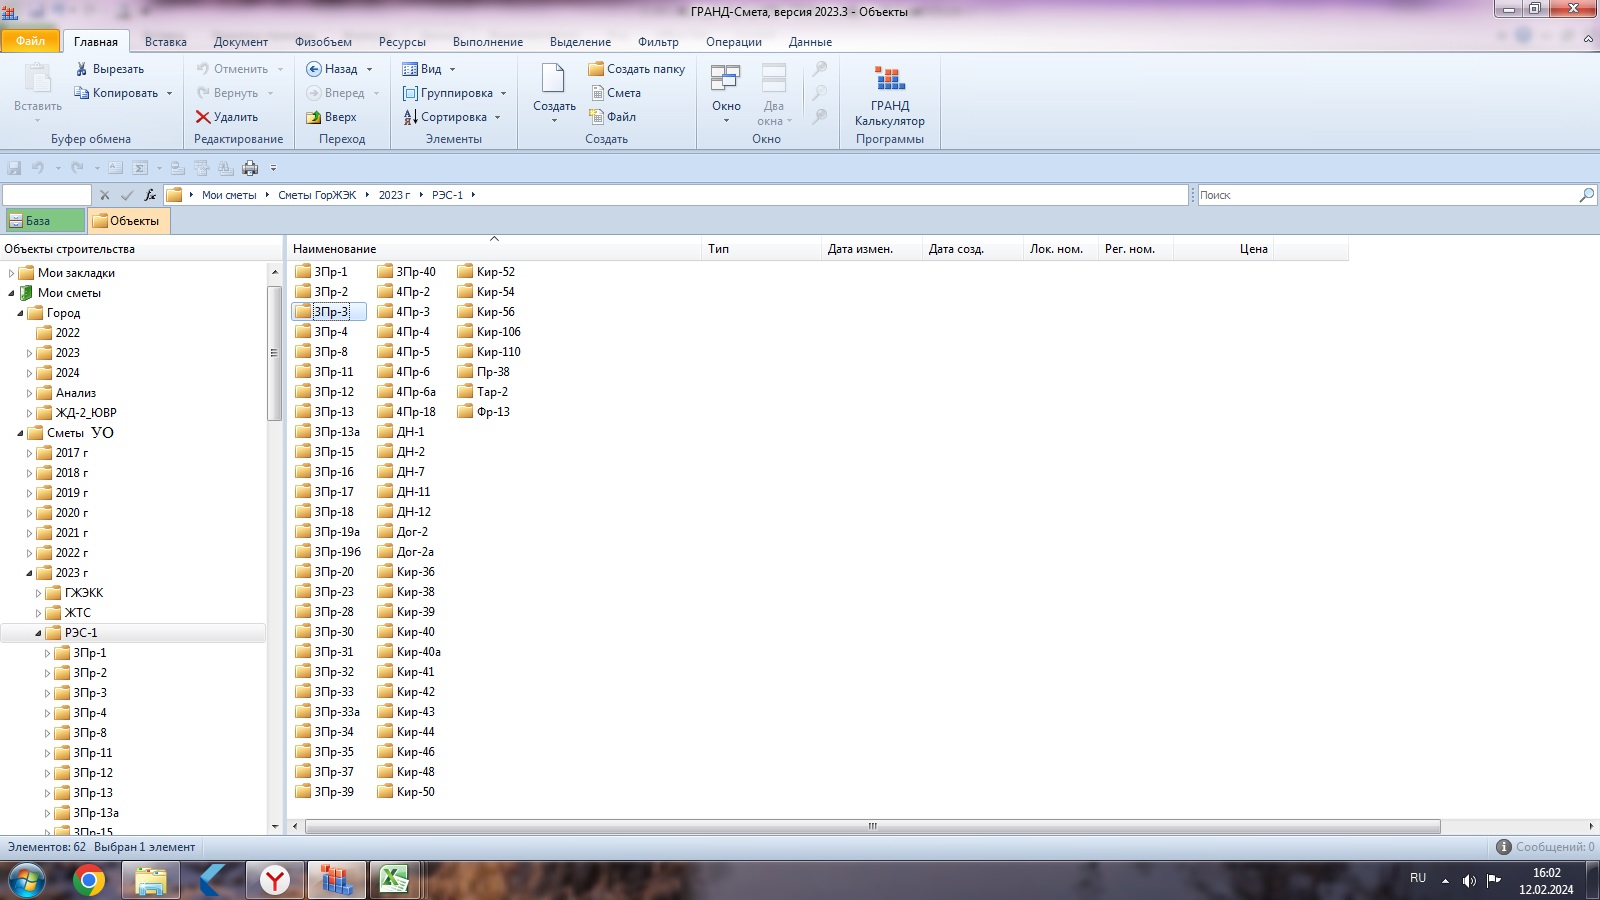Open Windows Explorer from the taskbar
Screen dimensions: 1600x900
coord(151,881)
